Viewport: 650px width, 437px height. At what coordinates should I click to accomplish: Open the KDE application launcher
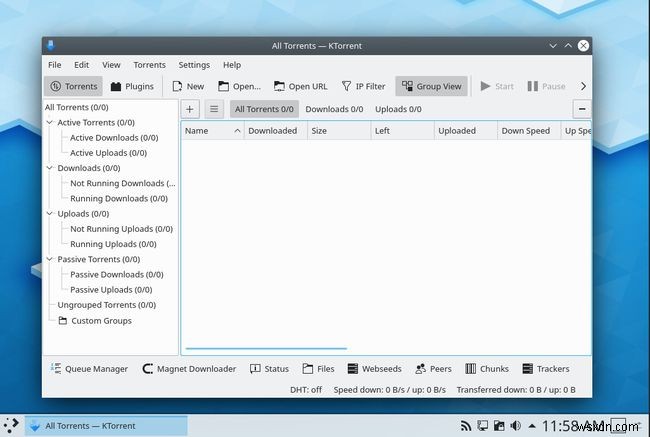11,425
